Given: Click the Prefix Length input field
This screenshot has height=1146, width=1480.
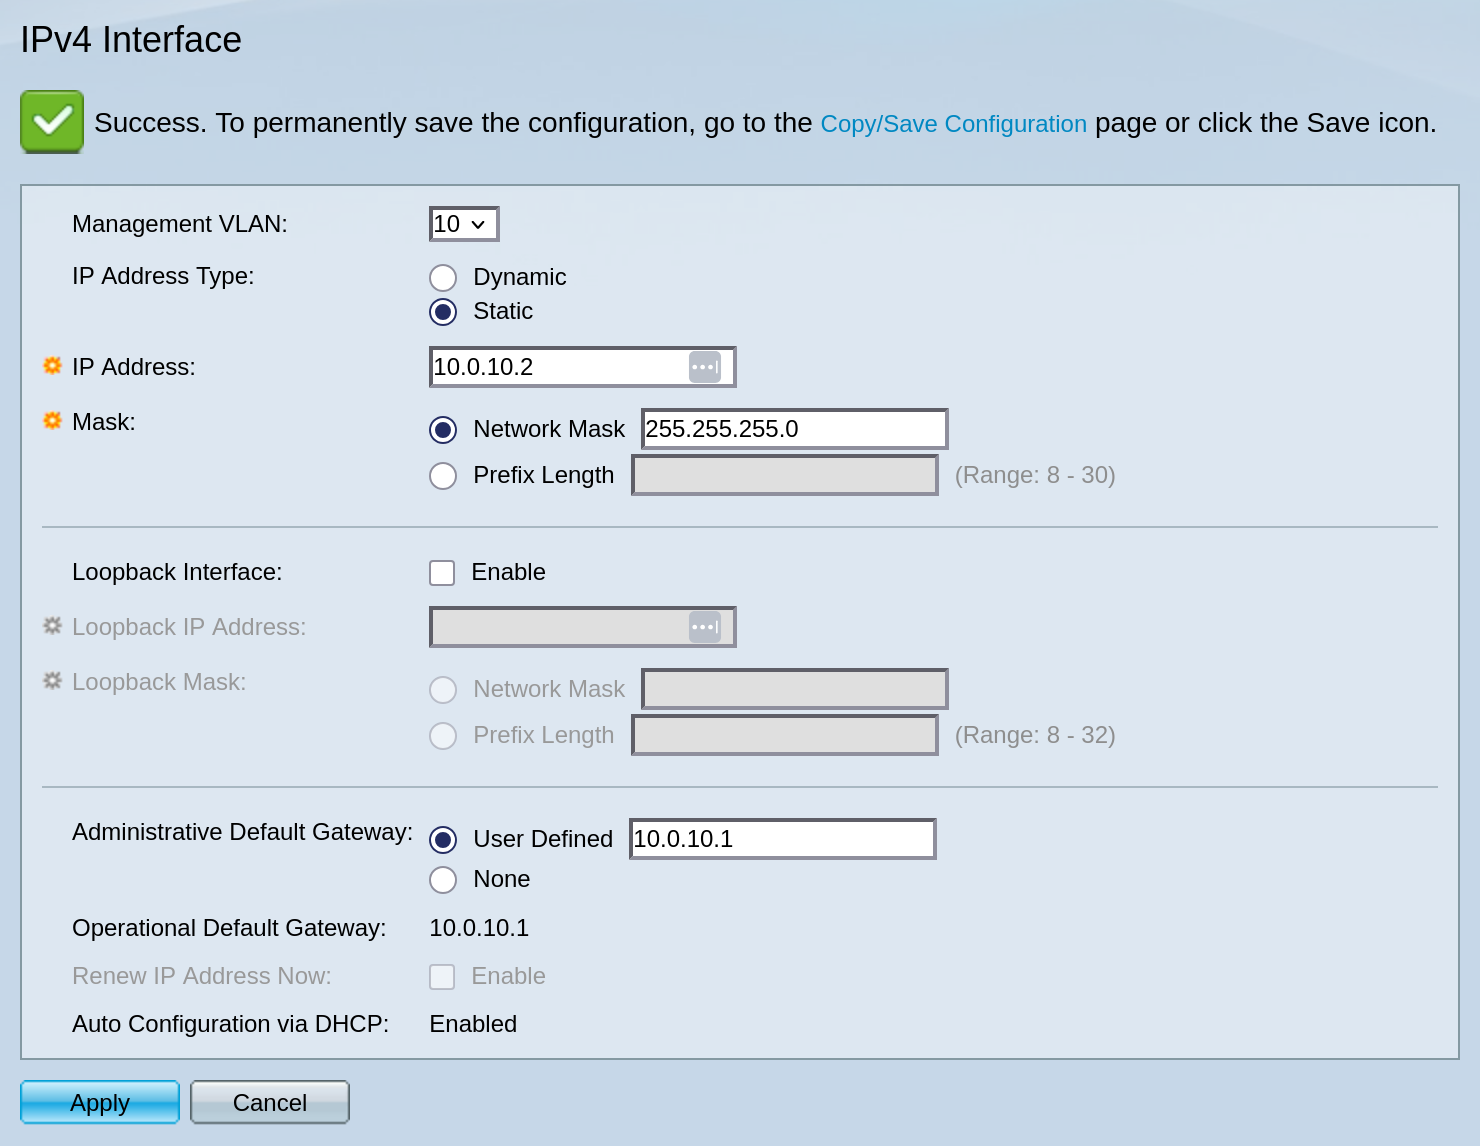Looking at the screenshot, I should pos(784,475).
